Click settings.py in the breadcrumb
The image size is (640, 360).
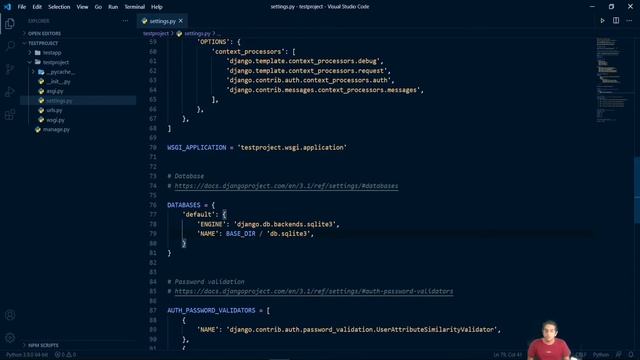pyautogui.click(x=197, y=33)
